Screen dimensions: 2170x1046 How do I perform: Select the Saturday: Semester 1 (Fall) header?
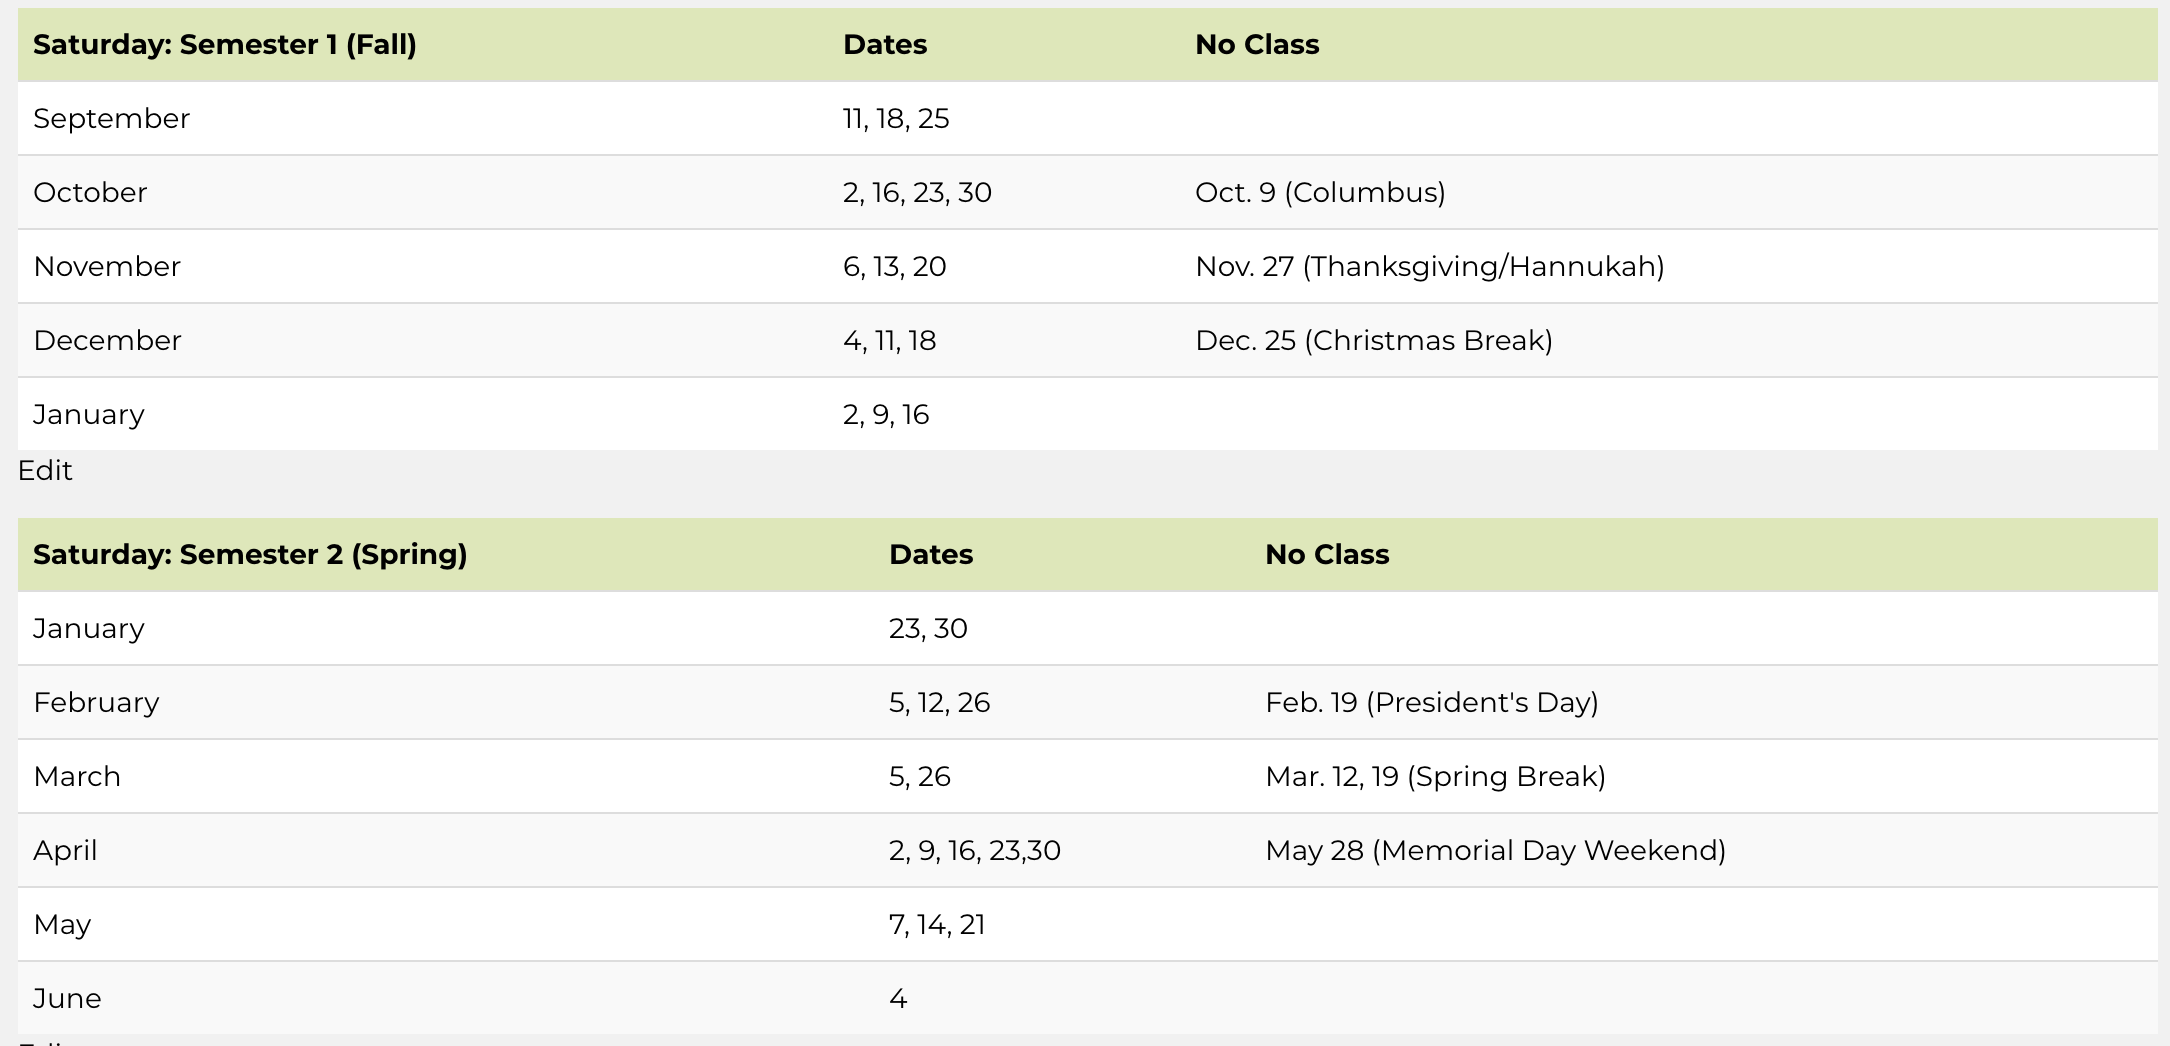pyautogui.click(x=225, y=45)
